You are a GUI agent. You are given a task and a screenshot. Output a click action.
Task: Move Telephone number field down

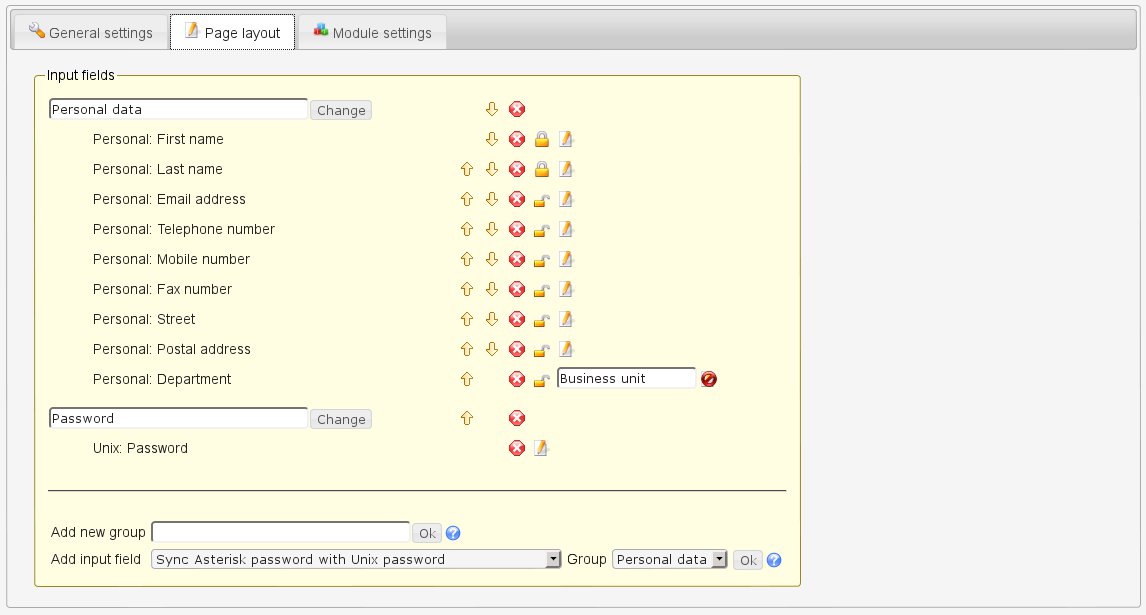click(x=491, y=230)
